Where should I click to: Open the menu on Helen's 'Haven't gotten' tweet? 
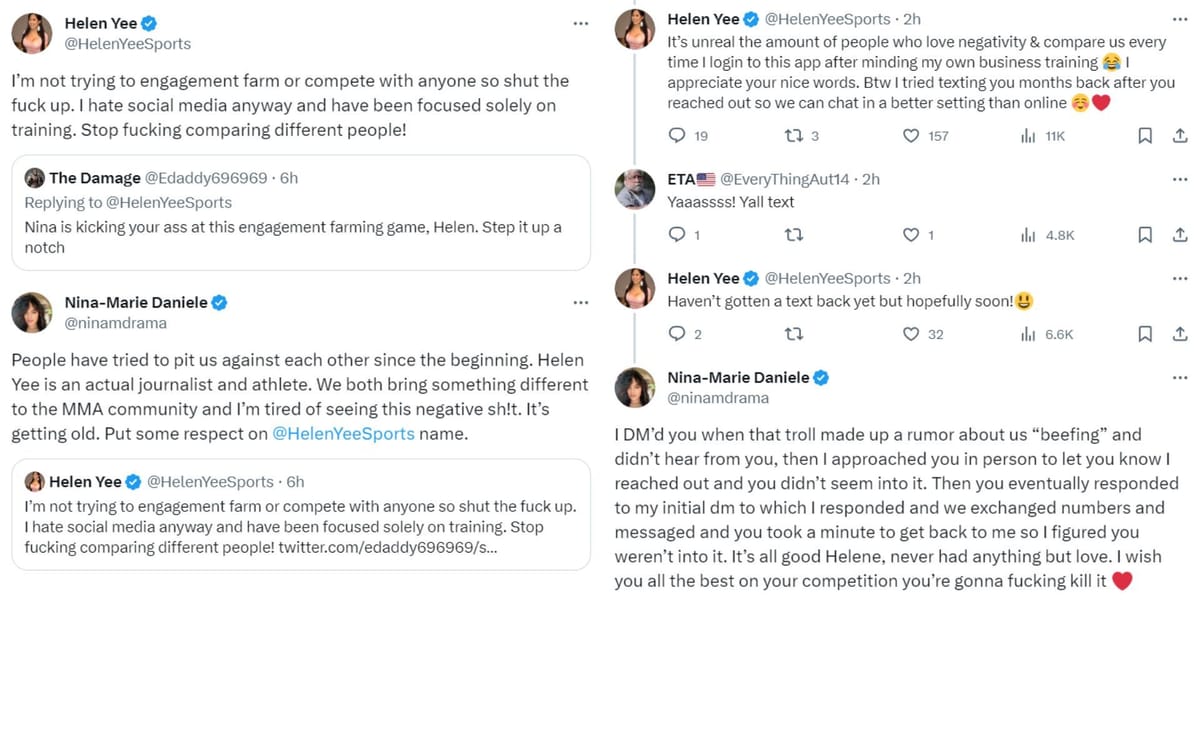tap(1180, 278)
